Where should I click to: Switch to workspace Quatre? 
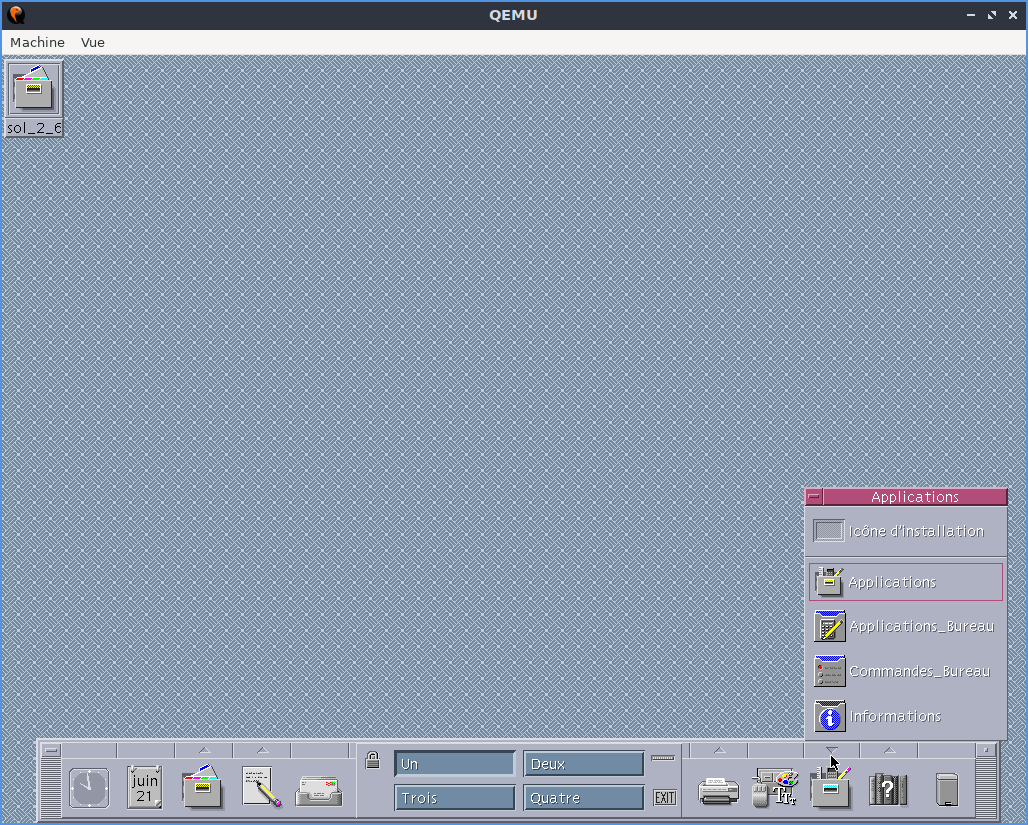tap(583, 798)
